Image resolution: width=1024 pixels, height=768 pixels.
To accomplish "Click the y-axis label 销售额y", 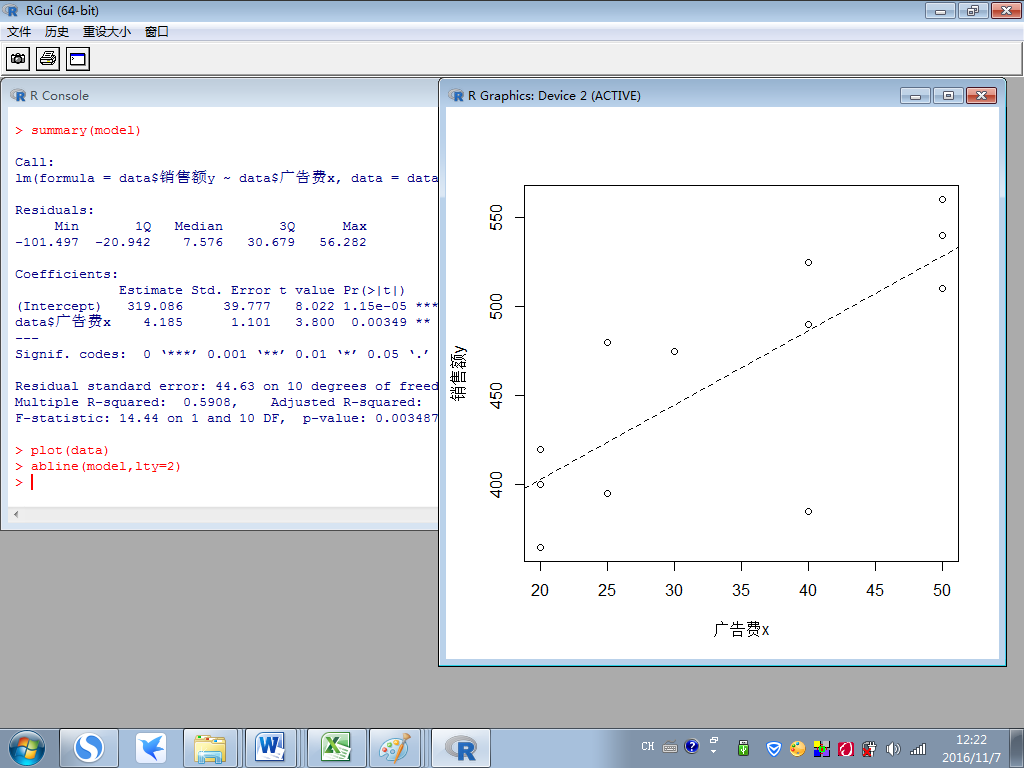I will tap(458, 373).
